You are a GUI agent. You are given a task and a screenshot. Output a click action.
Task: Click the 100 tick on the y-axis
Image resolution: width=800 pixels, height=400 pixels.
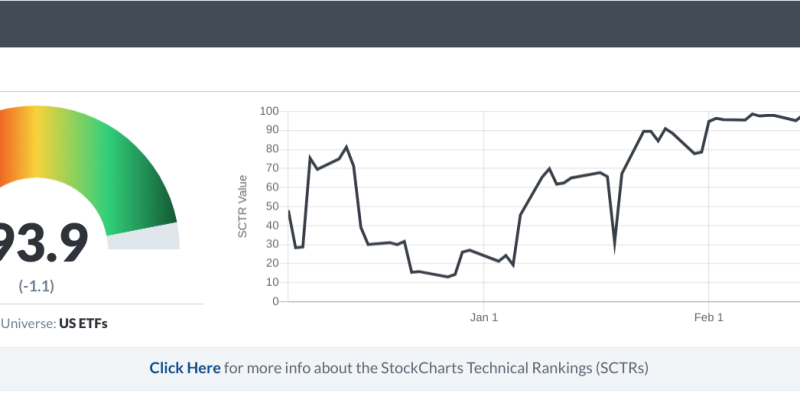coord(267,110)
